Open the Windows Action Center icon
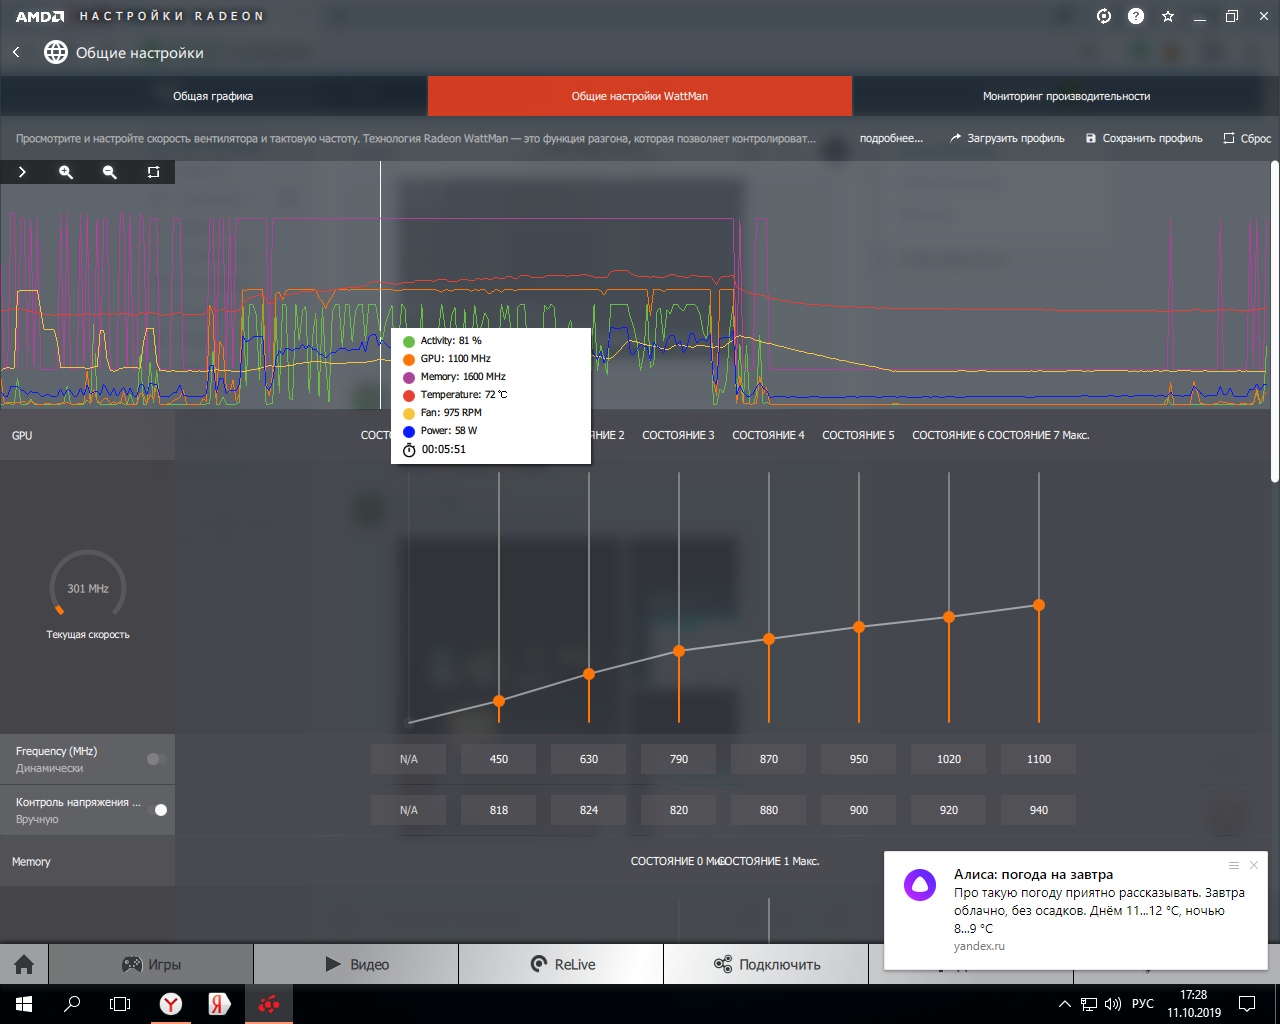The height and width of the screenshot is (1024, 1280). (1247, 1004)
